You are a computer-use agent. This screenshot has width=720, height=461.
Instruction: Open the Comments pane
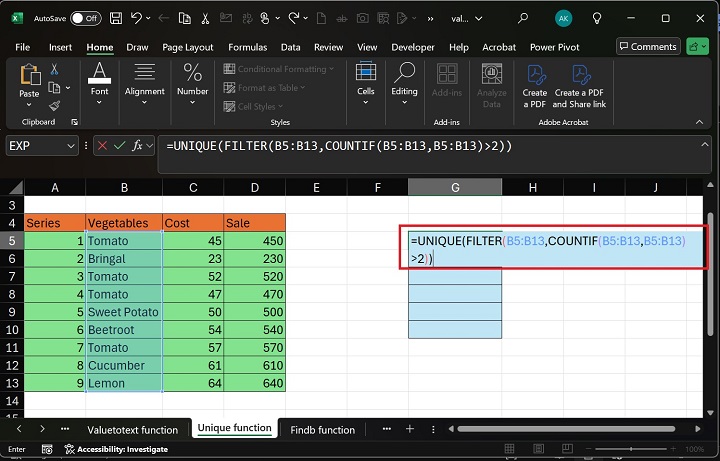pyautogui.click(x=647, y=47)
